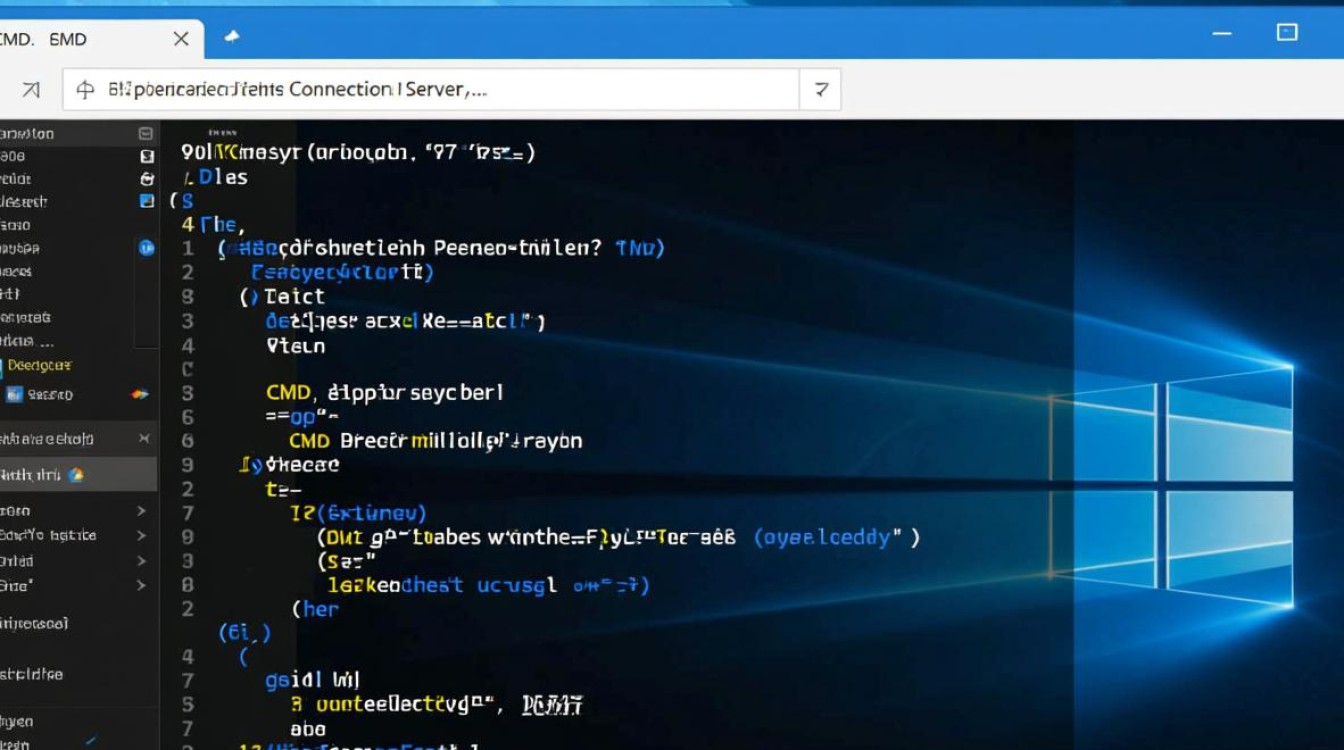The width and height of the screenshot is (1344, 750).
Task: Click the blue folder icon below the yellow sidebar label
Action: click(x=14, y=394)
